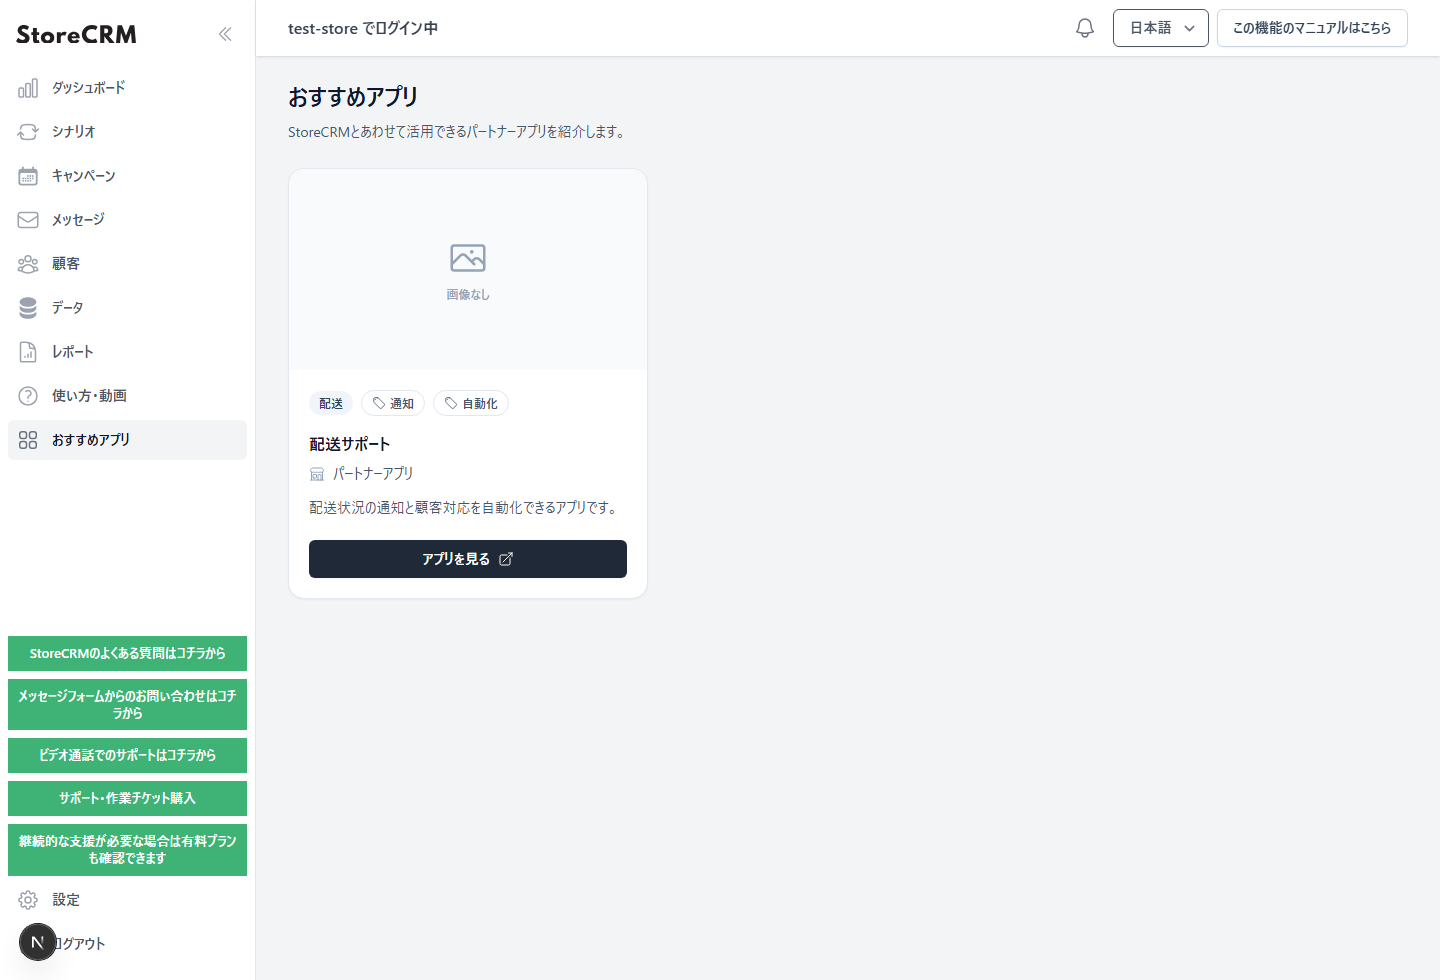The height and width of the screenshot is (980, 1440).
Task: Click StoreCRMのよくある質問はコチラから button
Action: 127,653
